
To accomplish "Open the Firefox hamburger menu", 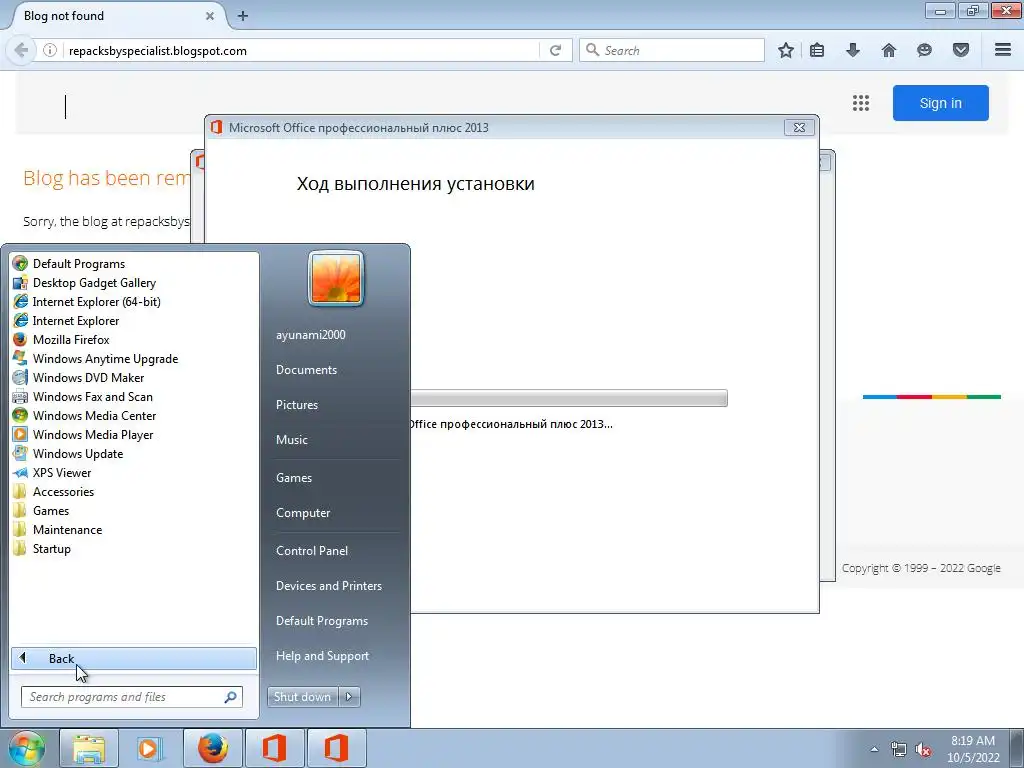I will coord(1003,50).
